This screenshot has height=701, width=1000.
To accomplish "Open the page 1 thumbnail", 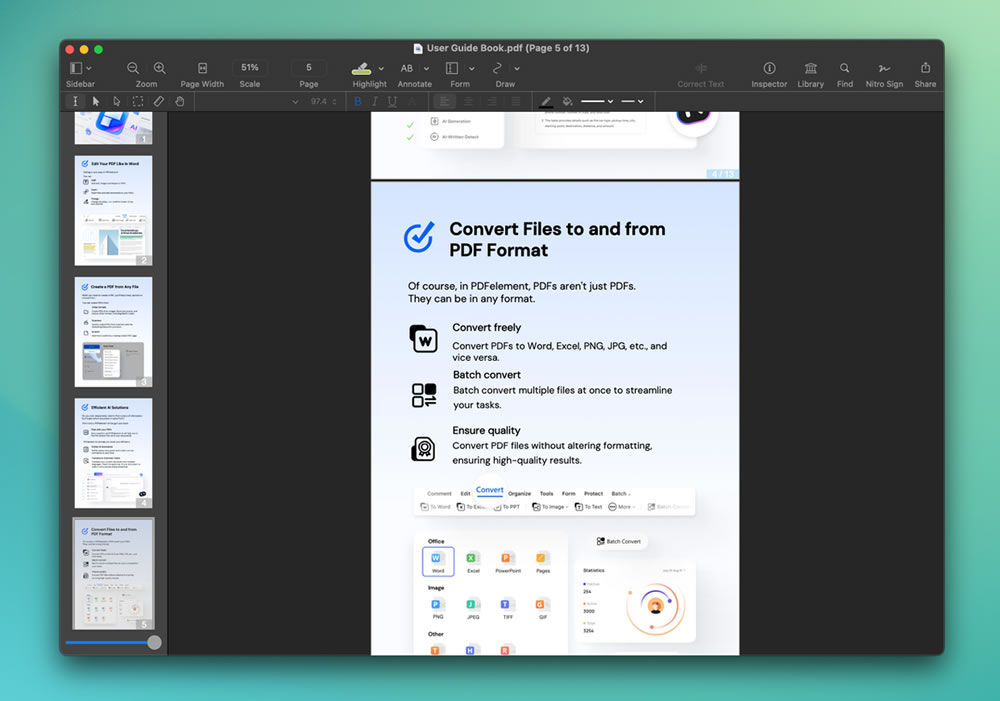I will (x=114, y=128).
